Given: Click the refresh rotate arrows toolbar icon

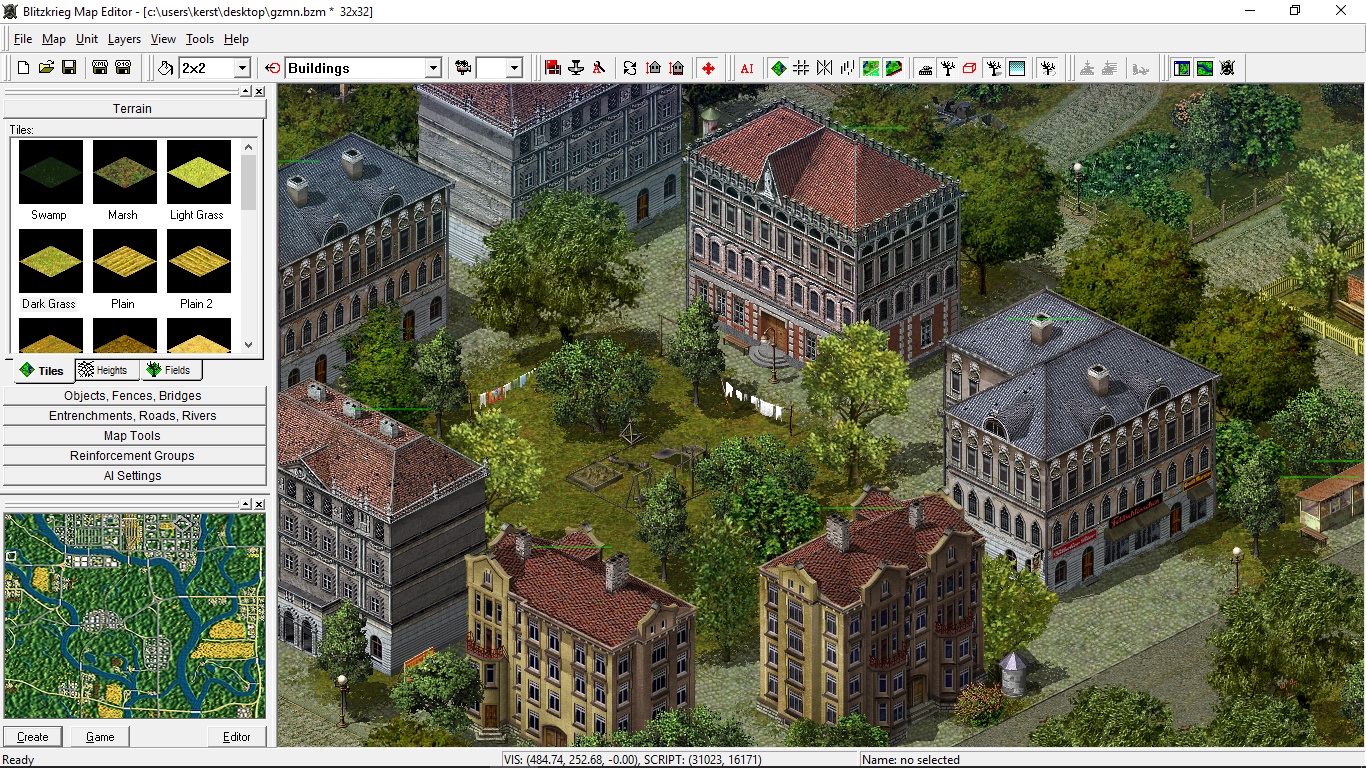Looking at the screenshot, I should coord(630,68).
